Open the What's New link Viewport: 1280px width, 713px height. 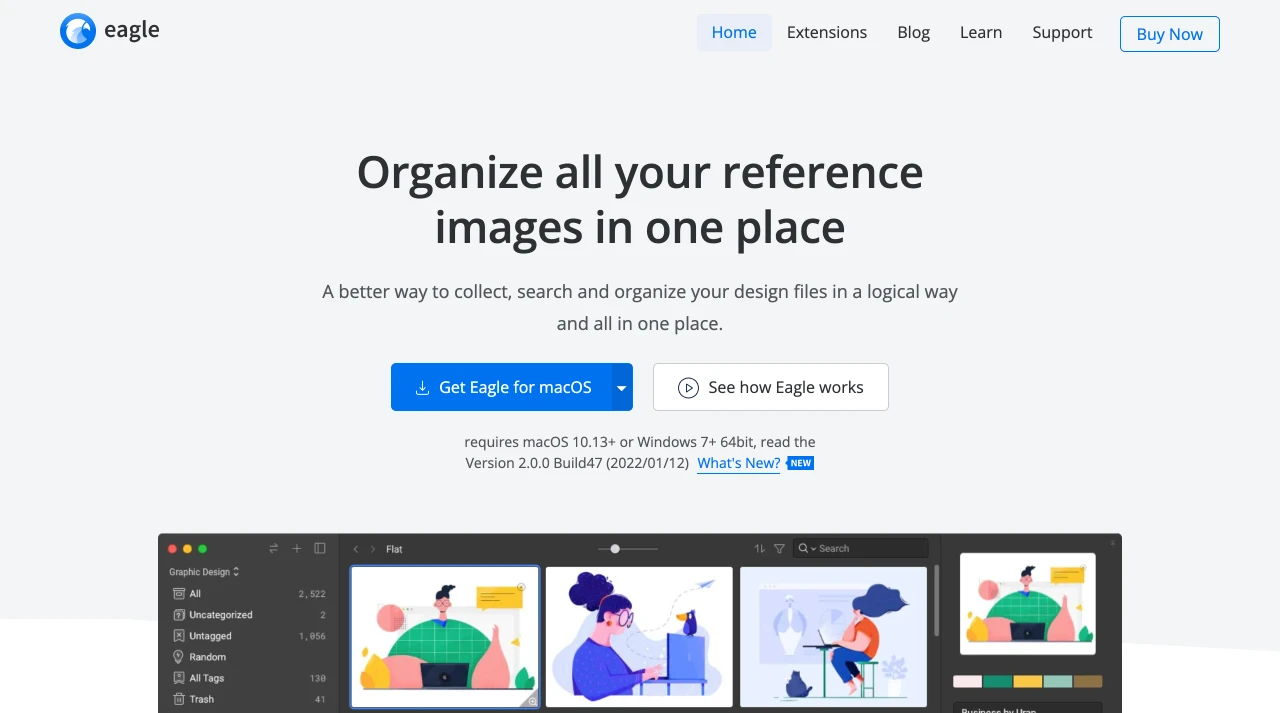click(738, 463)
